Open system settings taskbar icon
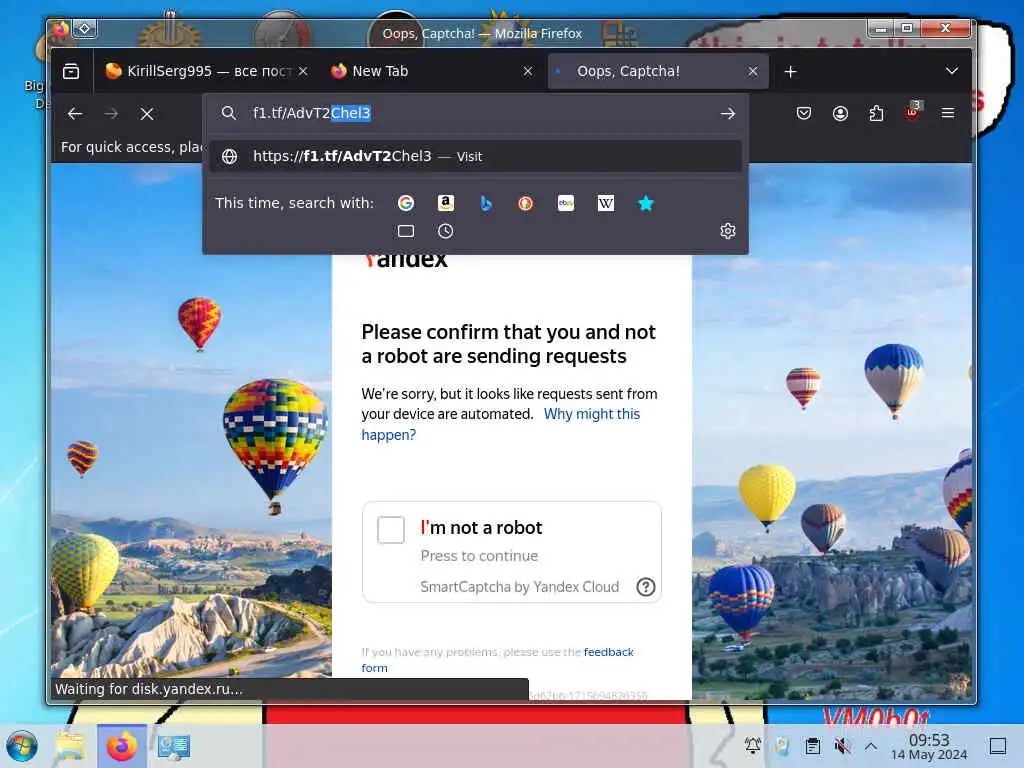The image size is (1024, 768). tap(174, 746)
